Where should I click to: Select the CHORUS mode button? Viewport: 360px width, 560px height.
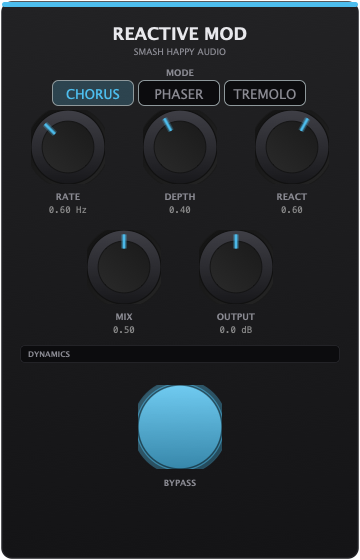(93, 93)
